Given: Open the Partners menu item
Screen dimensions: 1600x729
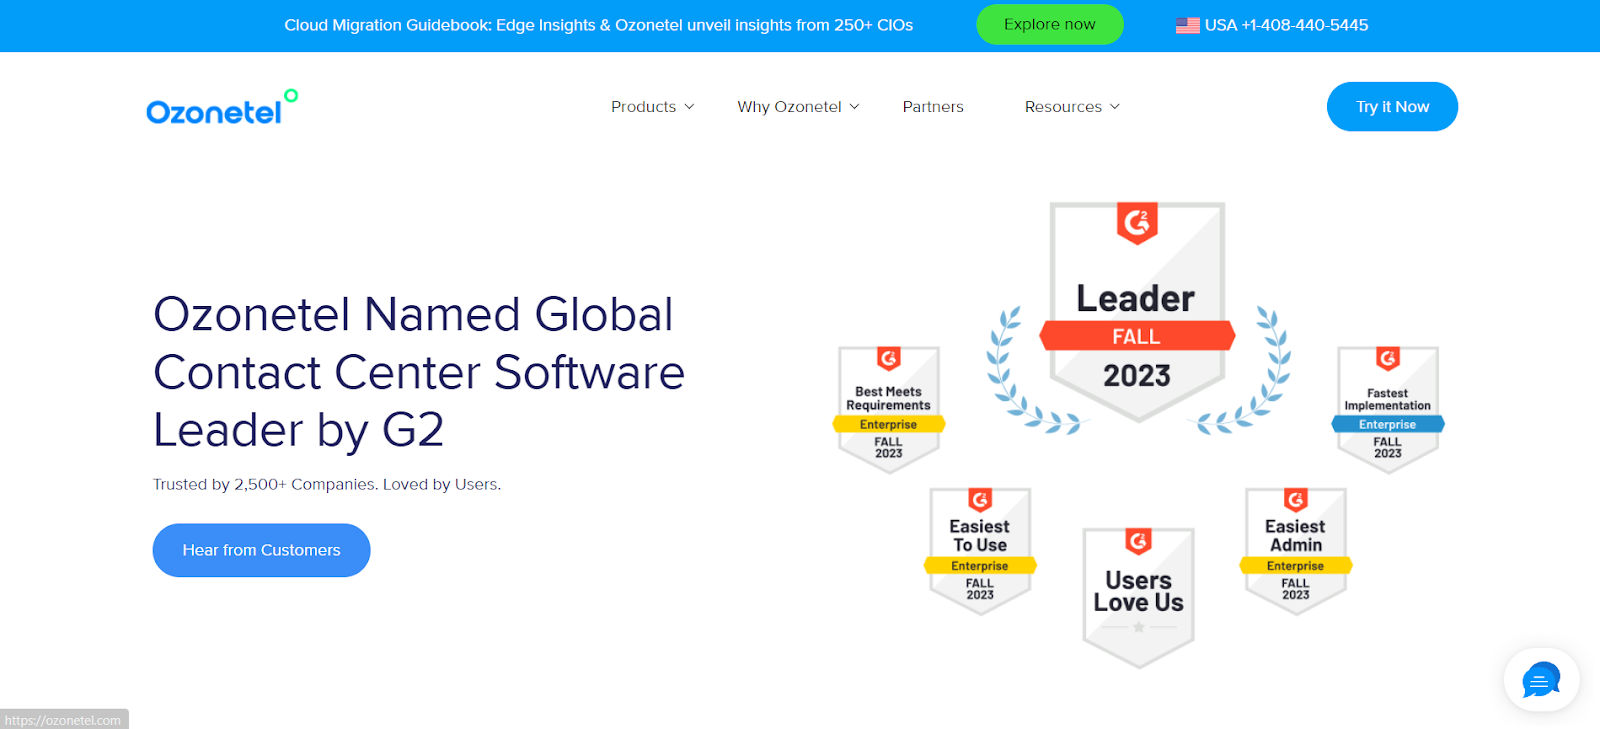Looking at the screenshot, I should pyautogui.click(x=932, y=107).
